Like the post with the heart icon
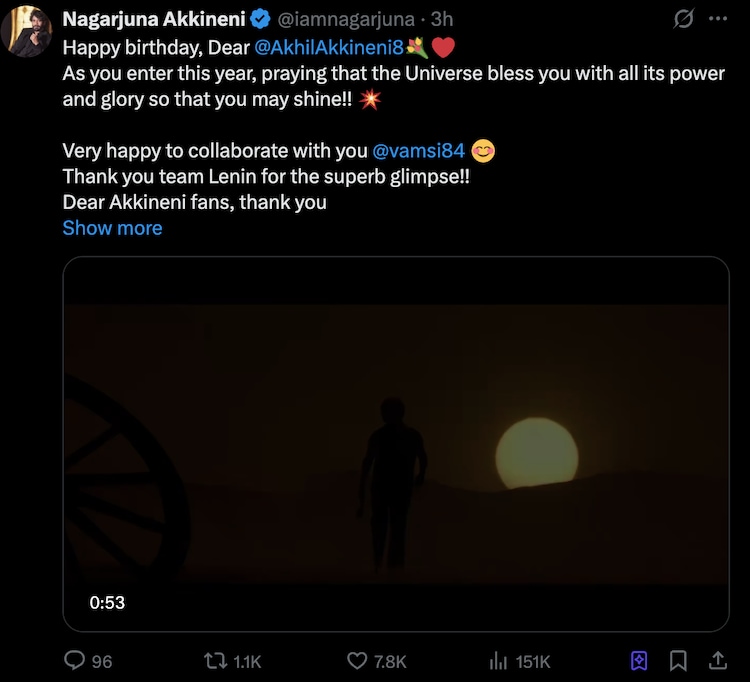The height and width of the screenshot is (682, 750). pos(359,661)
